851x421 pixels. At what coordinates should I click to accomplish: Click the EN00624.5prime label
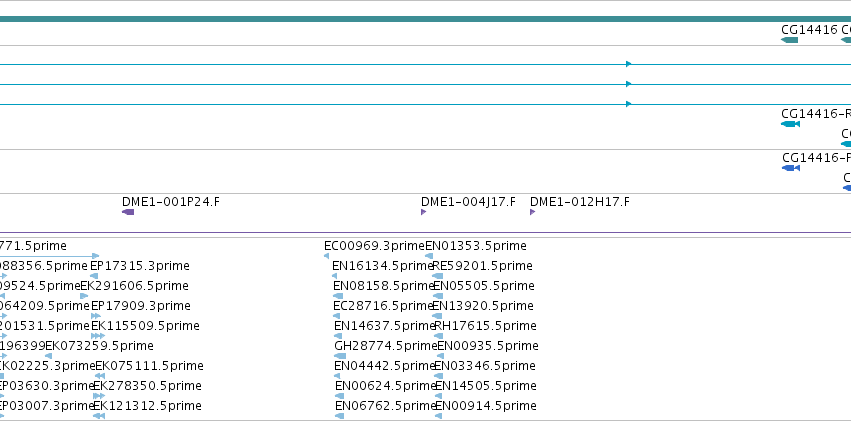pos(386,386)
